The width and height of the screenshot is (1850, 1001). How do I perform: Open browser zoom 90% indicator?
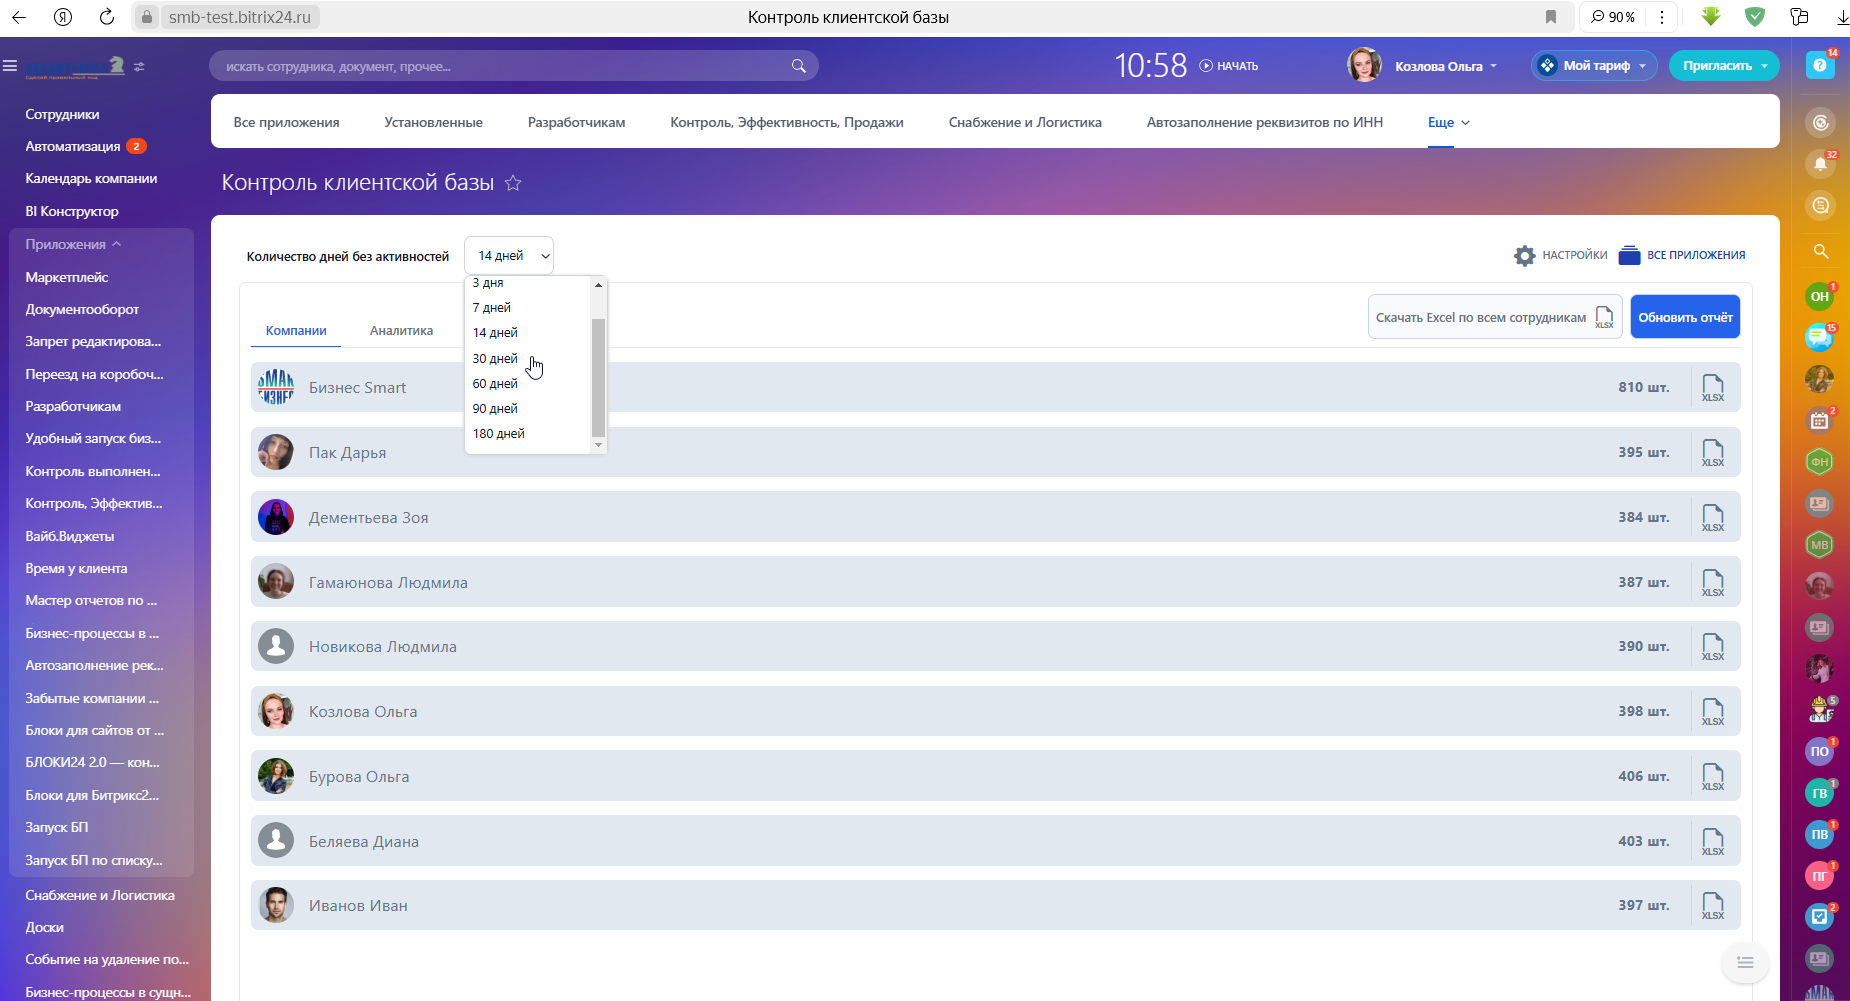pos(1613,17)
